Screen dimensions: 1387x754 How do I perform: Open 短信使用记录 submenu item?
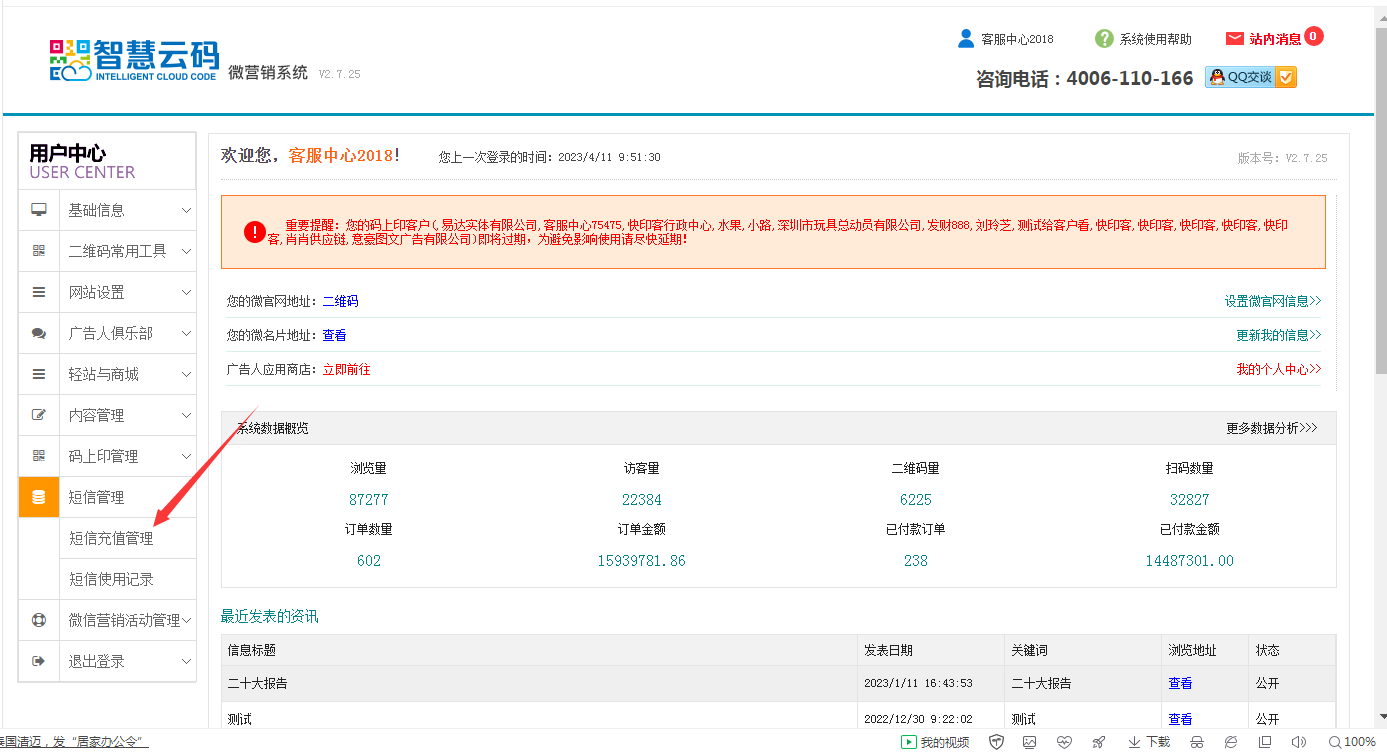111,579
